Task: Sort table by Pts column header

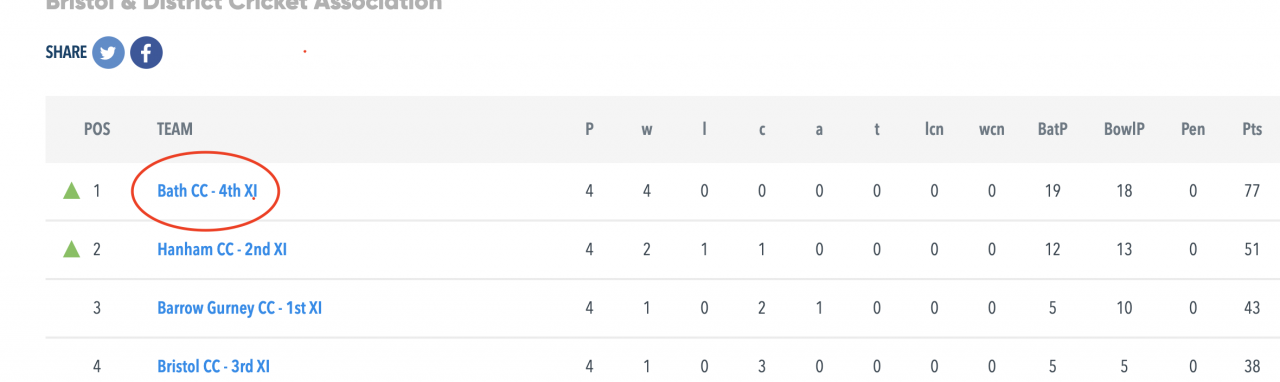Action: tap(1252, 129)
